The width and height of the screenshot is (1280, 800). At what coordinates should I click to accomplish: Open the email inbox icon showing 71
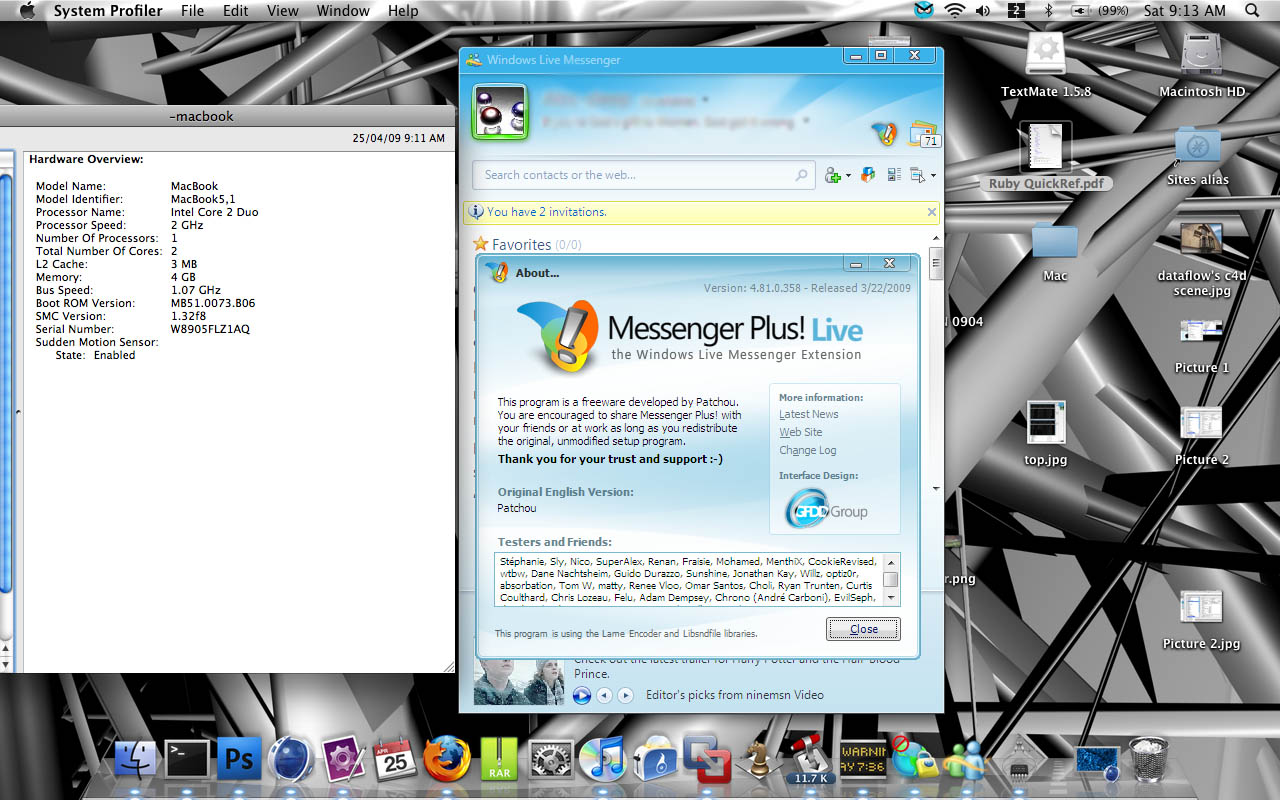pos(923,134)
